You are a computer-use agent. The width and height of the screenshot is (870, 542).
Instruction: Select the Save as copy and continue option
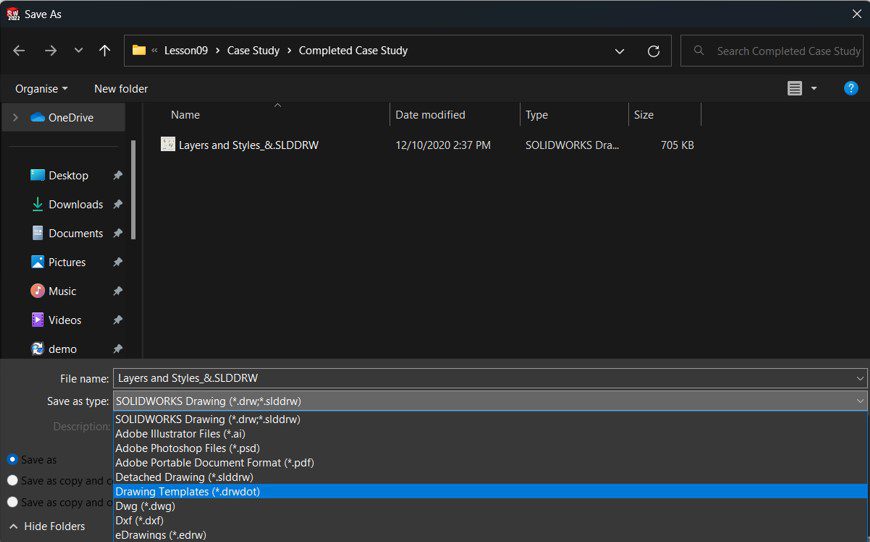pyautogui.click(x=12, y=480)
